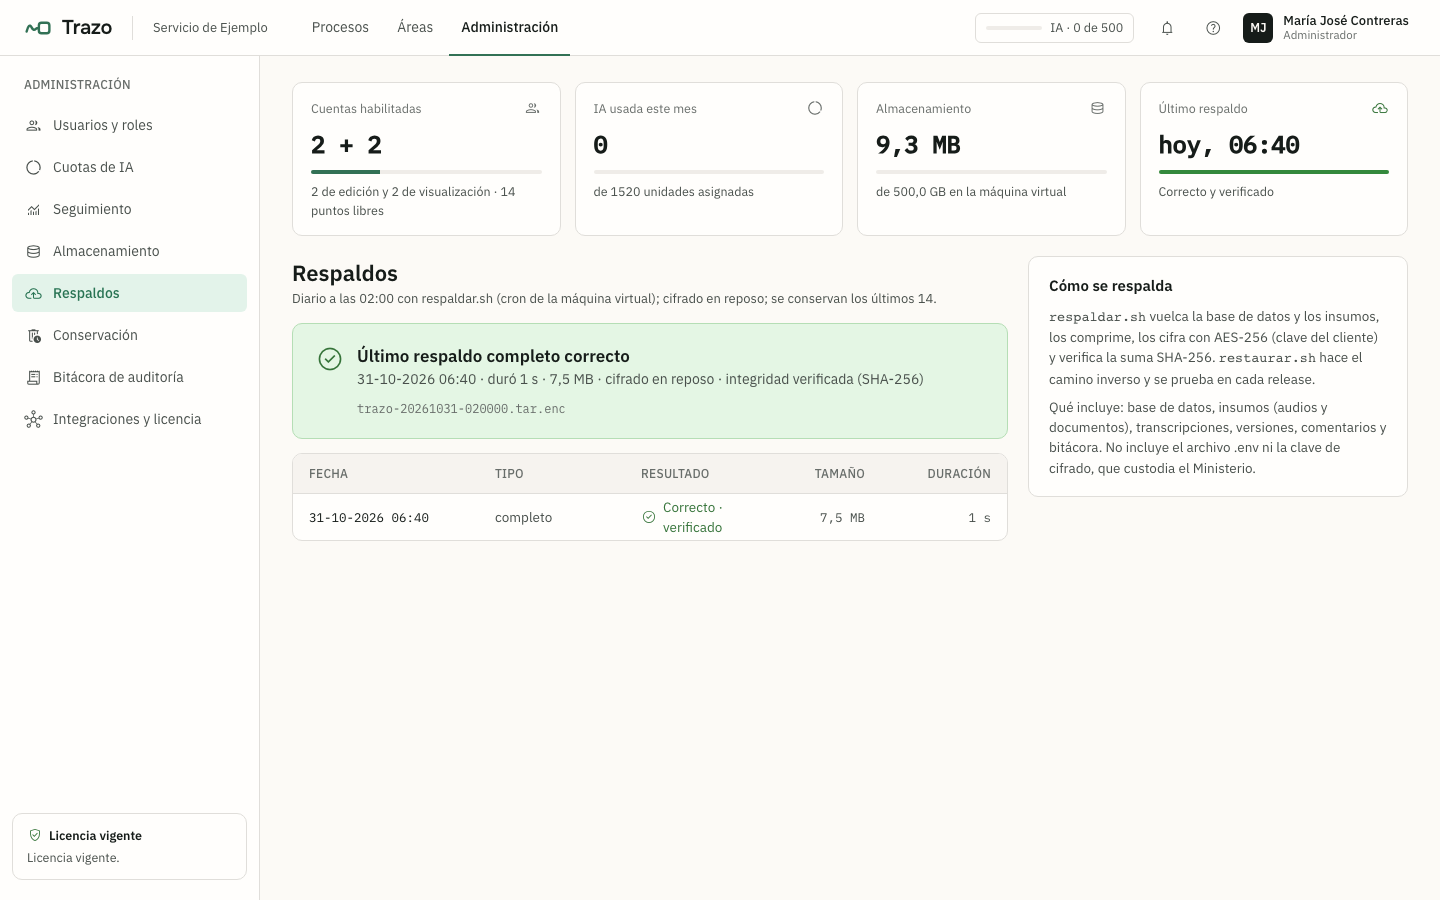Click the Usuarios y roles sidebar icon

tap(34, 126)
